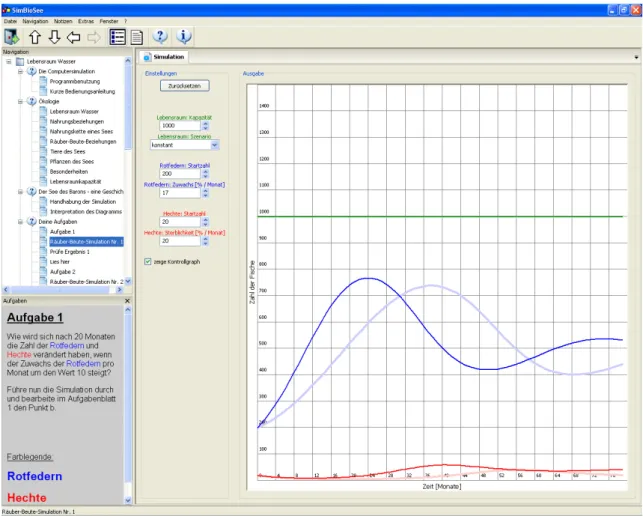Open the '?' help menu

[x=125, y=21]
